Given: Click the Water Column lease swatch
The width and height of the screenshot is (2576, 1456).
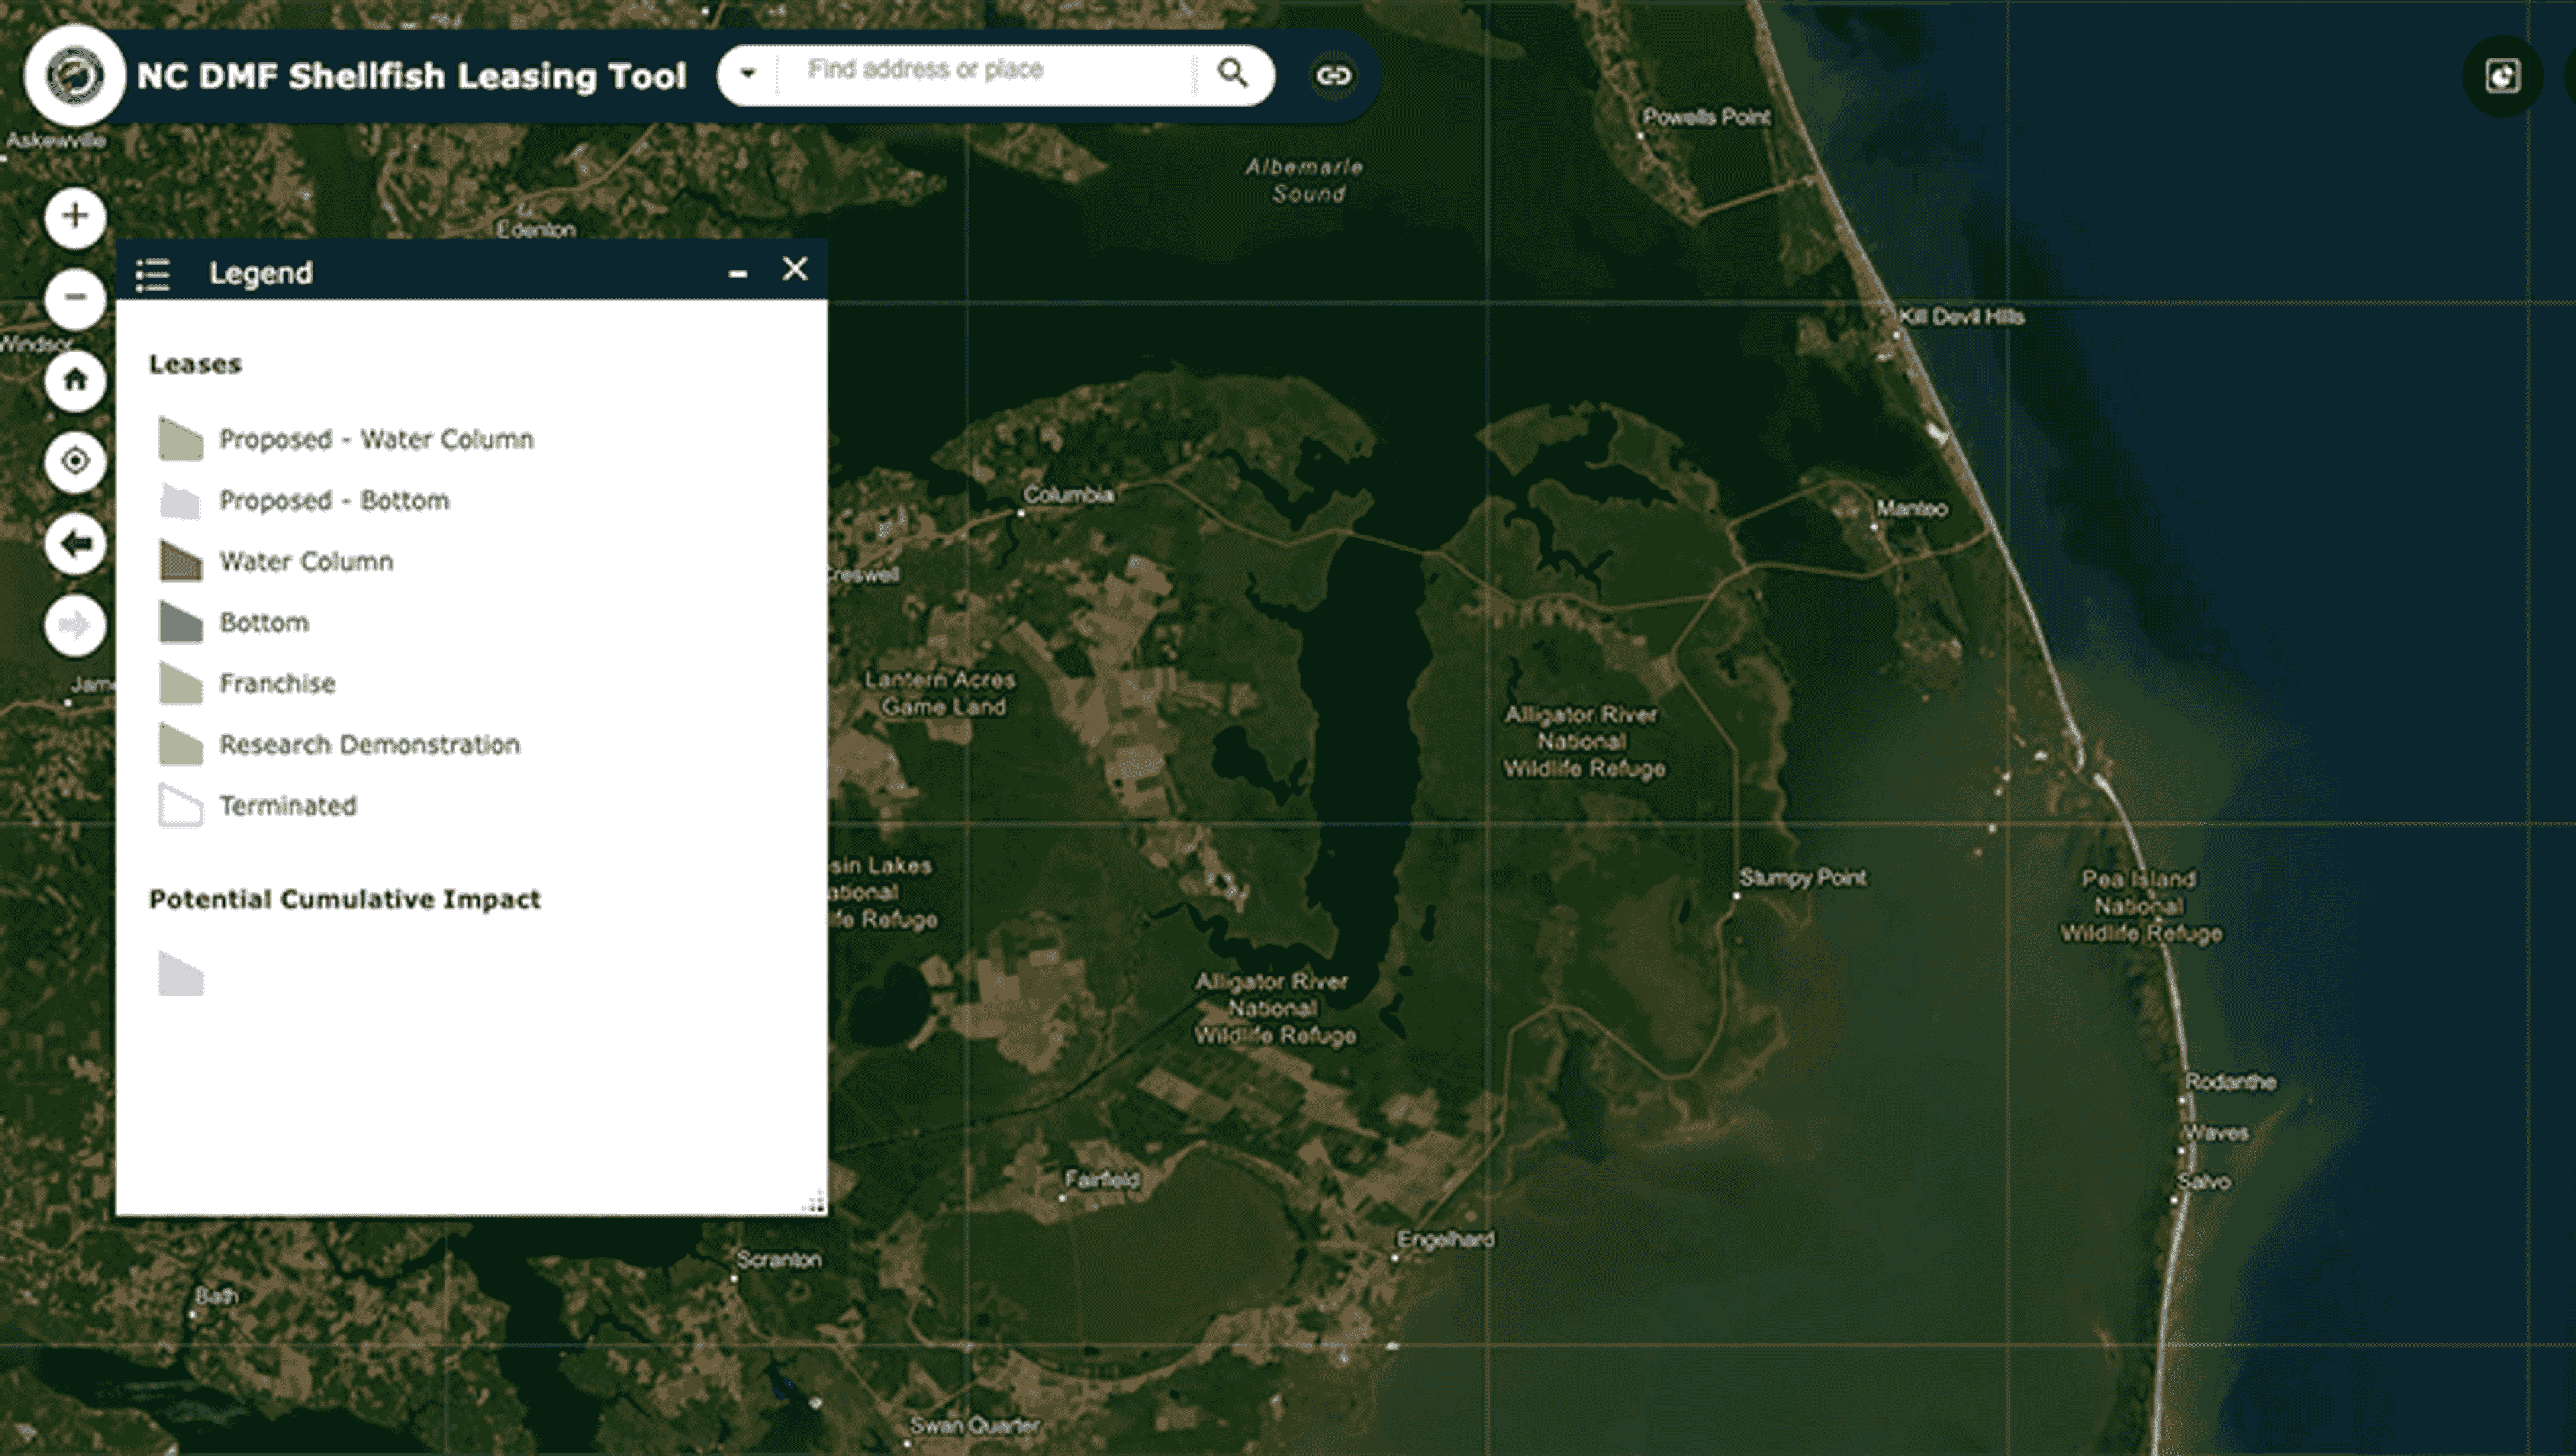Looking at the screenshot, I should [x=181, y=562].
